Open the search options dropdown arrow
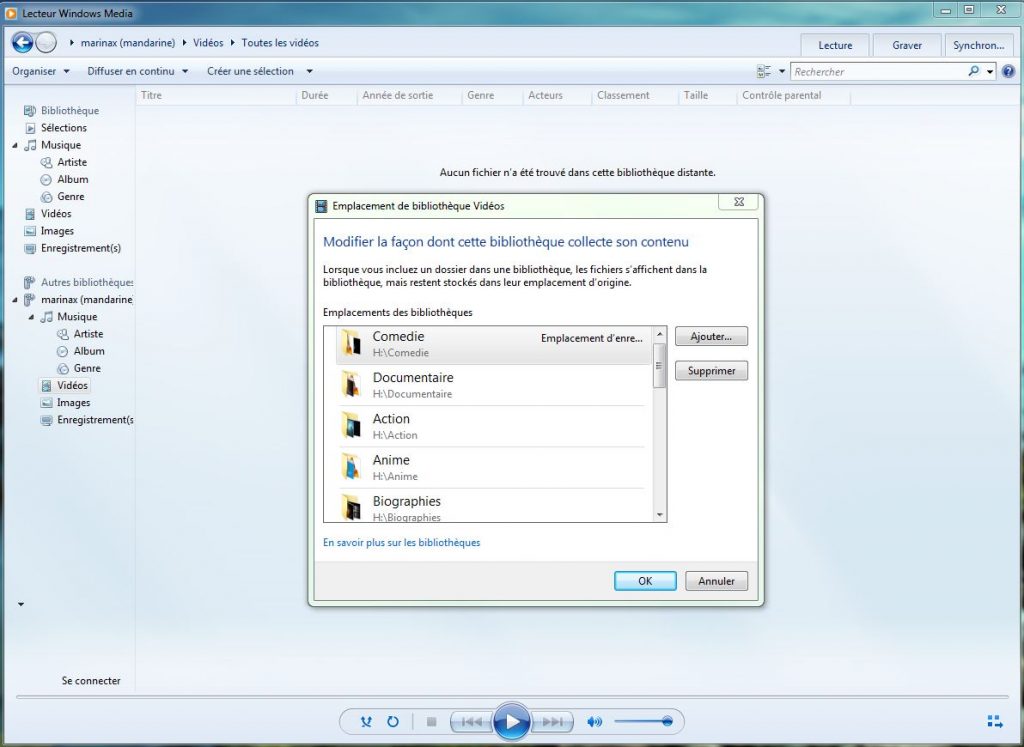The width and height of the screenshot is (1024, 747). pos(991,71)
